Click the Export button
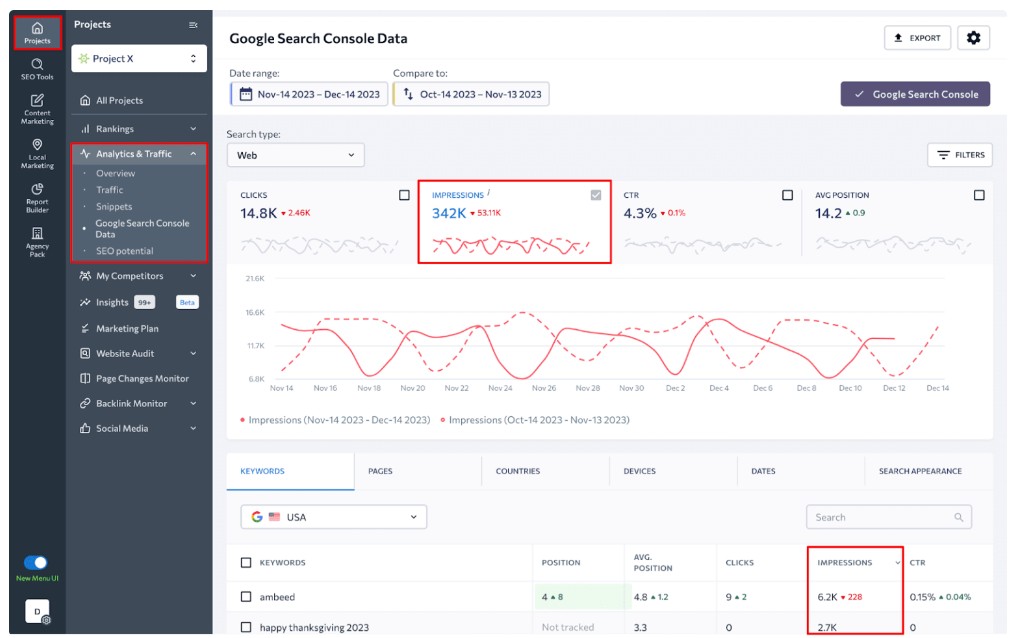 917,38
